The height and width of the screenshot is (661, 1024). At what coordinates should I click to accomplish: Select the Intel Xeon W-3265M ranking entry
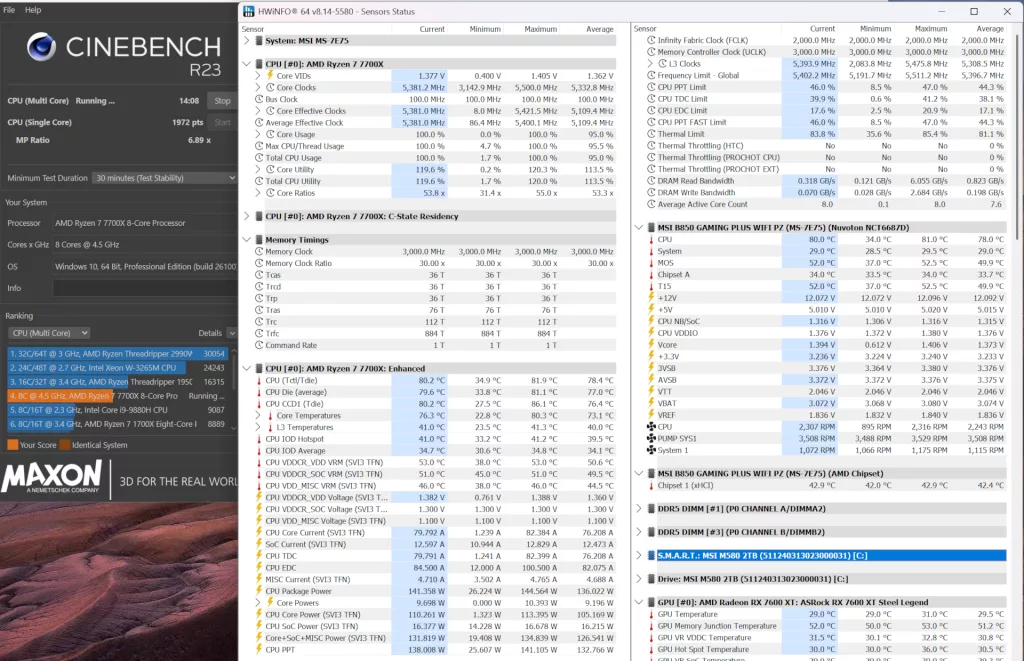pos(100,367)
